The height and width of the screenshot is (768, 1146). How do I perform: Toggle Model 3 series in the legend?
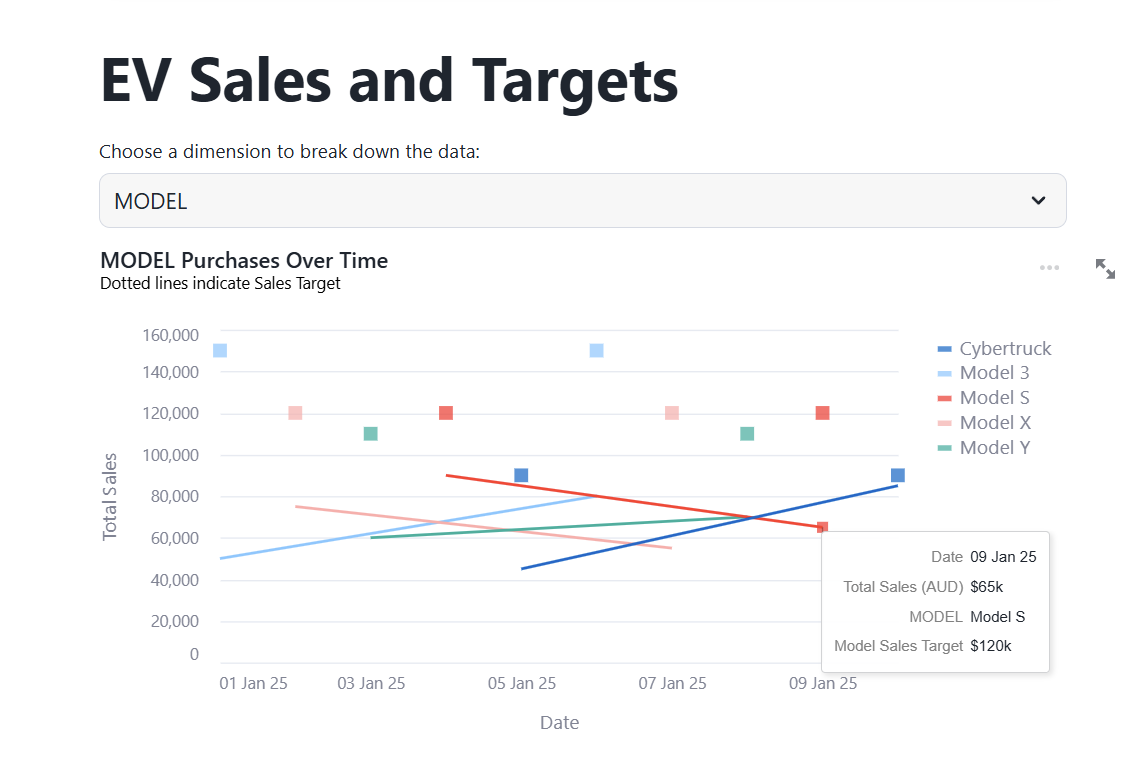[983, 373]
